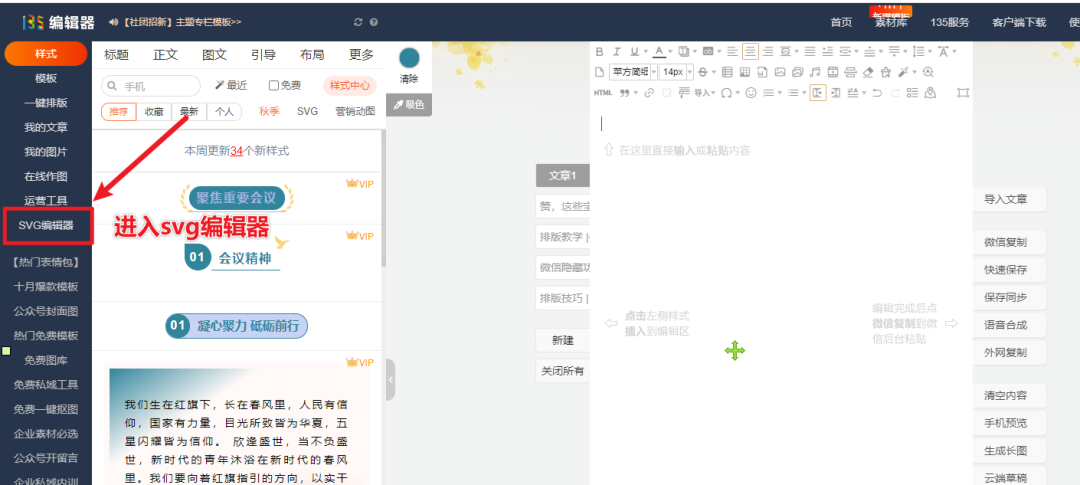Switch to the 引导 style tab
This screenshot has width=1080, height=485.
(263, 55)
